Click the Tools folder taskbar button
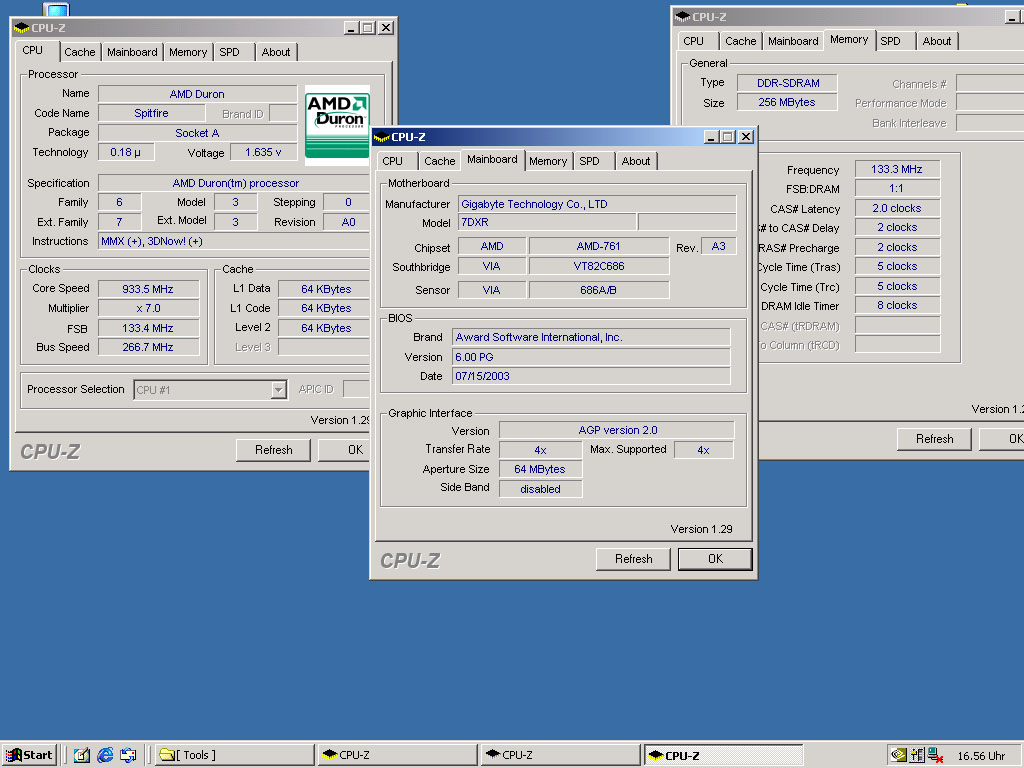 click(234, 755)
